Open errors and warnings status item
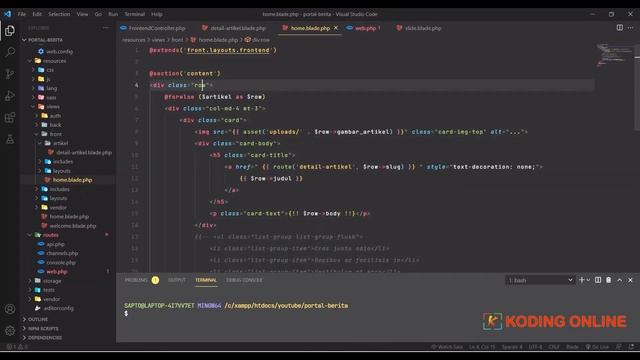 (16, 347)
